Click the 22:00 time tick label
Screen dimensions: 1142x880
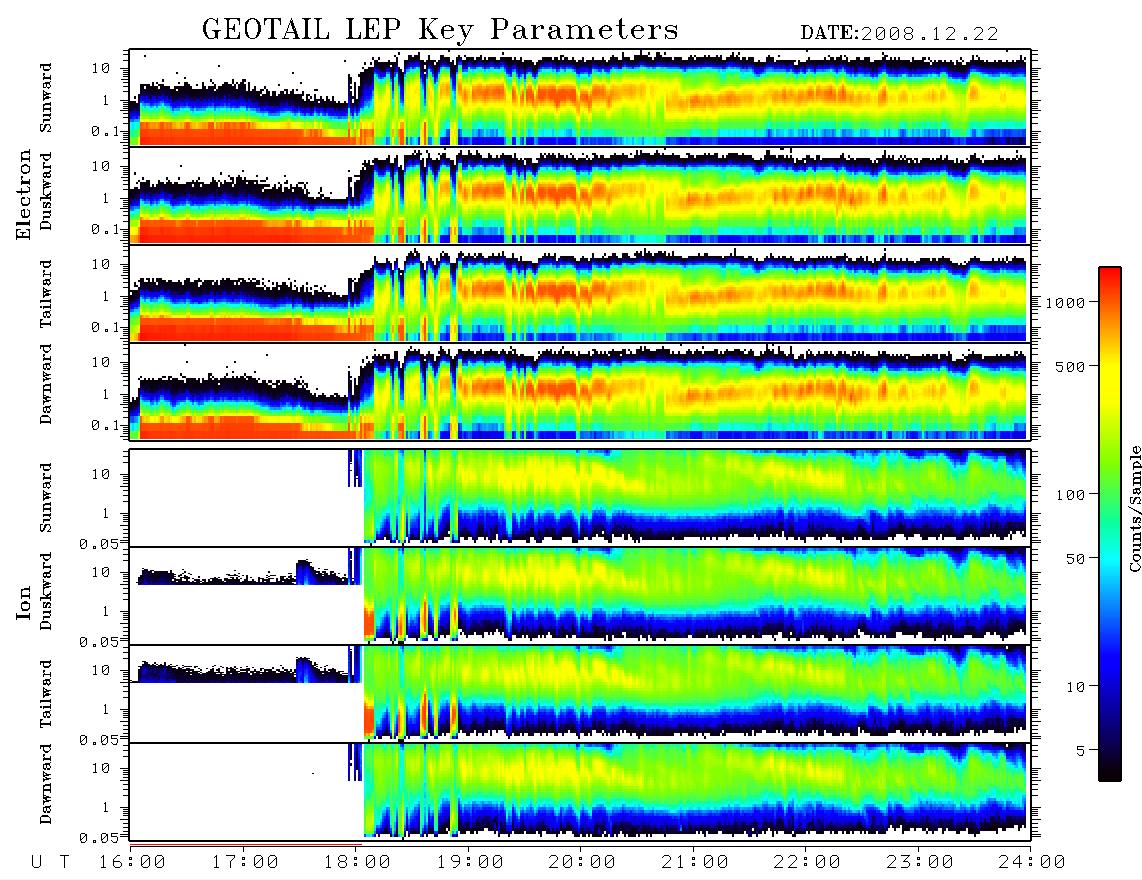(x=807, y=863)
